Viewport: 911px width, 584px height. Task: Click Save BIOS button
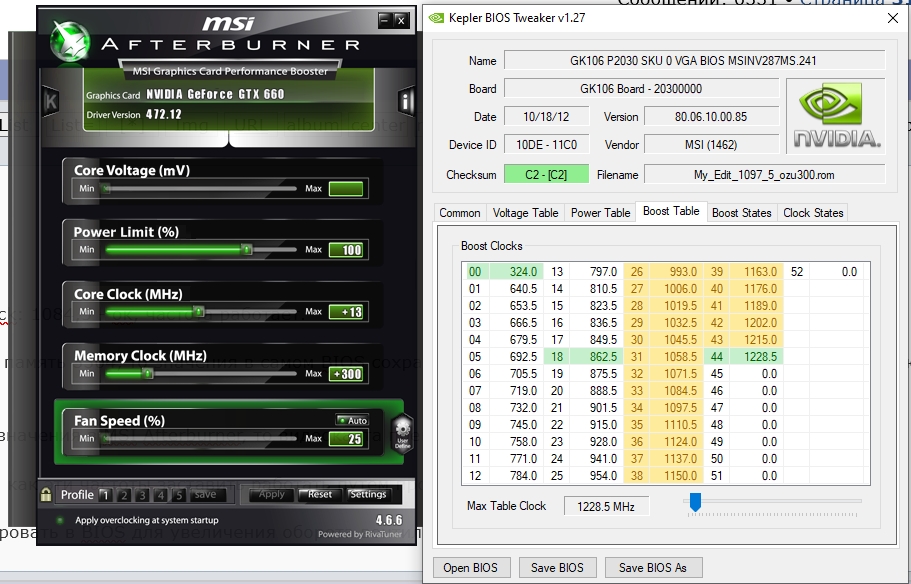coord(557,568)
